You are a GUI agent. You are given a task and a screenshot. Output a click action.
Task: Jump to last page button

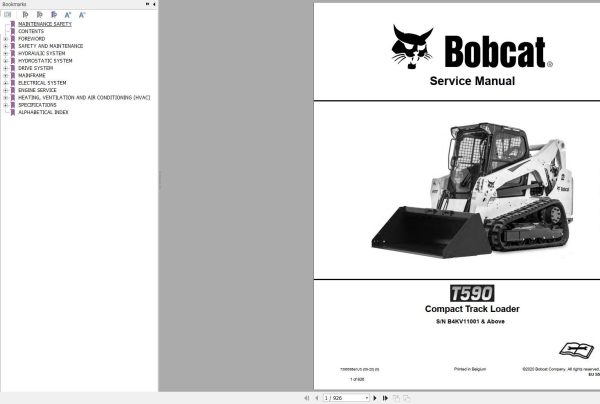point(385,398)
